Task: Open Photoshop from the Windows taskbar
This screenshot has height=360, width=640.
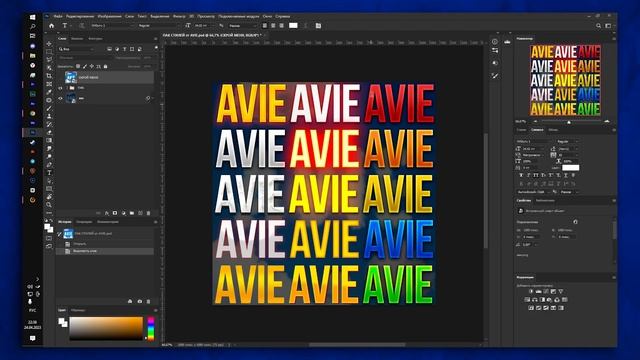Action: click(x=33, y=132)
